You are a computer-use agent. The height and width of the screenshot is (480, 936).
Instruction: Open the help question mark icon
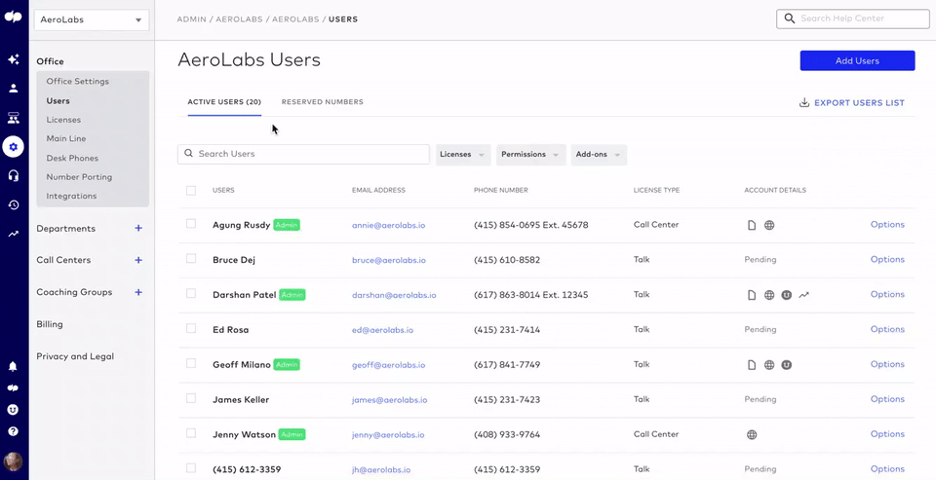coord(13,431)
